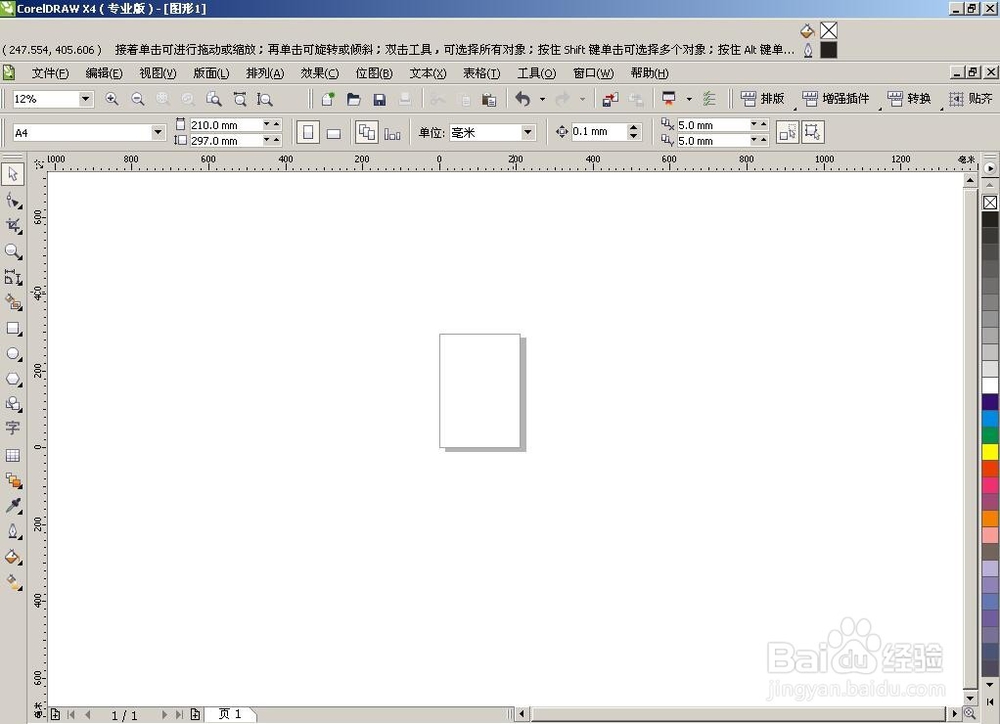Image resolution: width=1000 pixels, height=724 pixels.
Task: Click the 排版 button
Action: 763,99
